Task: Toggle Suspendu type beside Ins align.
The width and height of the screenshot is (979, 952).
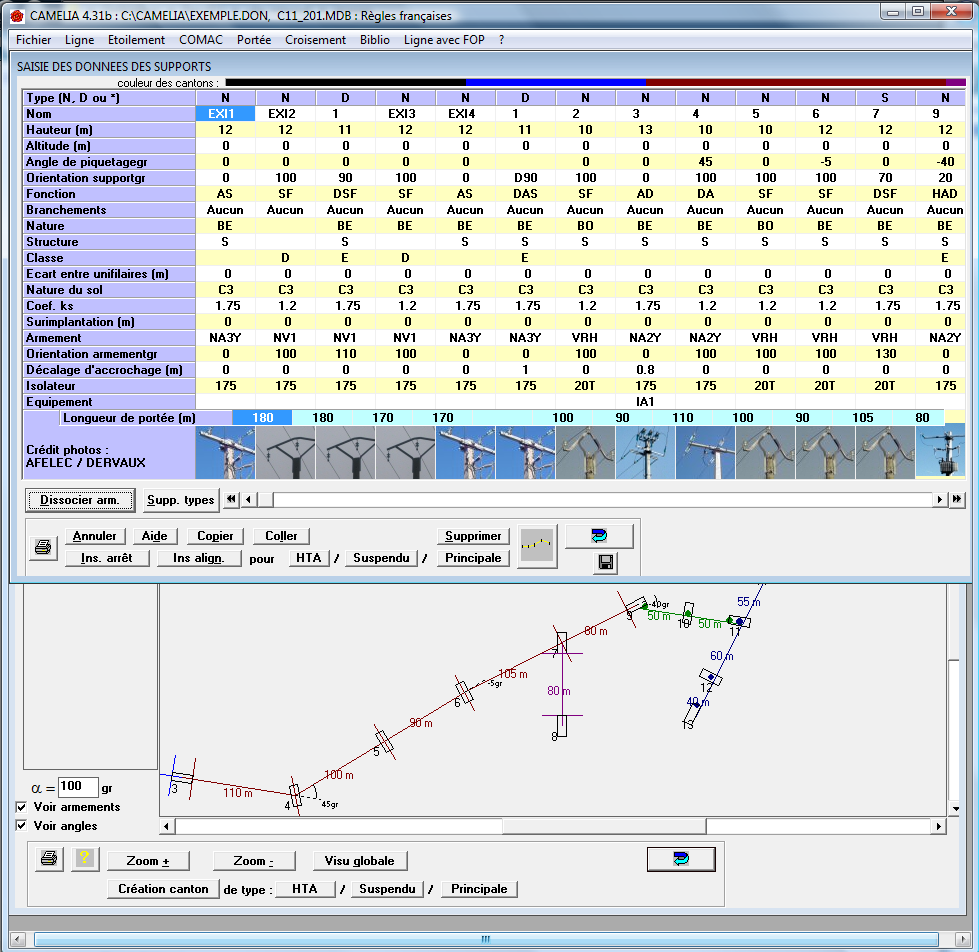Action: pos(381,558)
